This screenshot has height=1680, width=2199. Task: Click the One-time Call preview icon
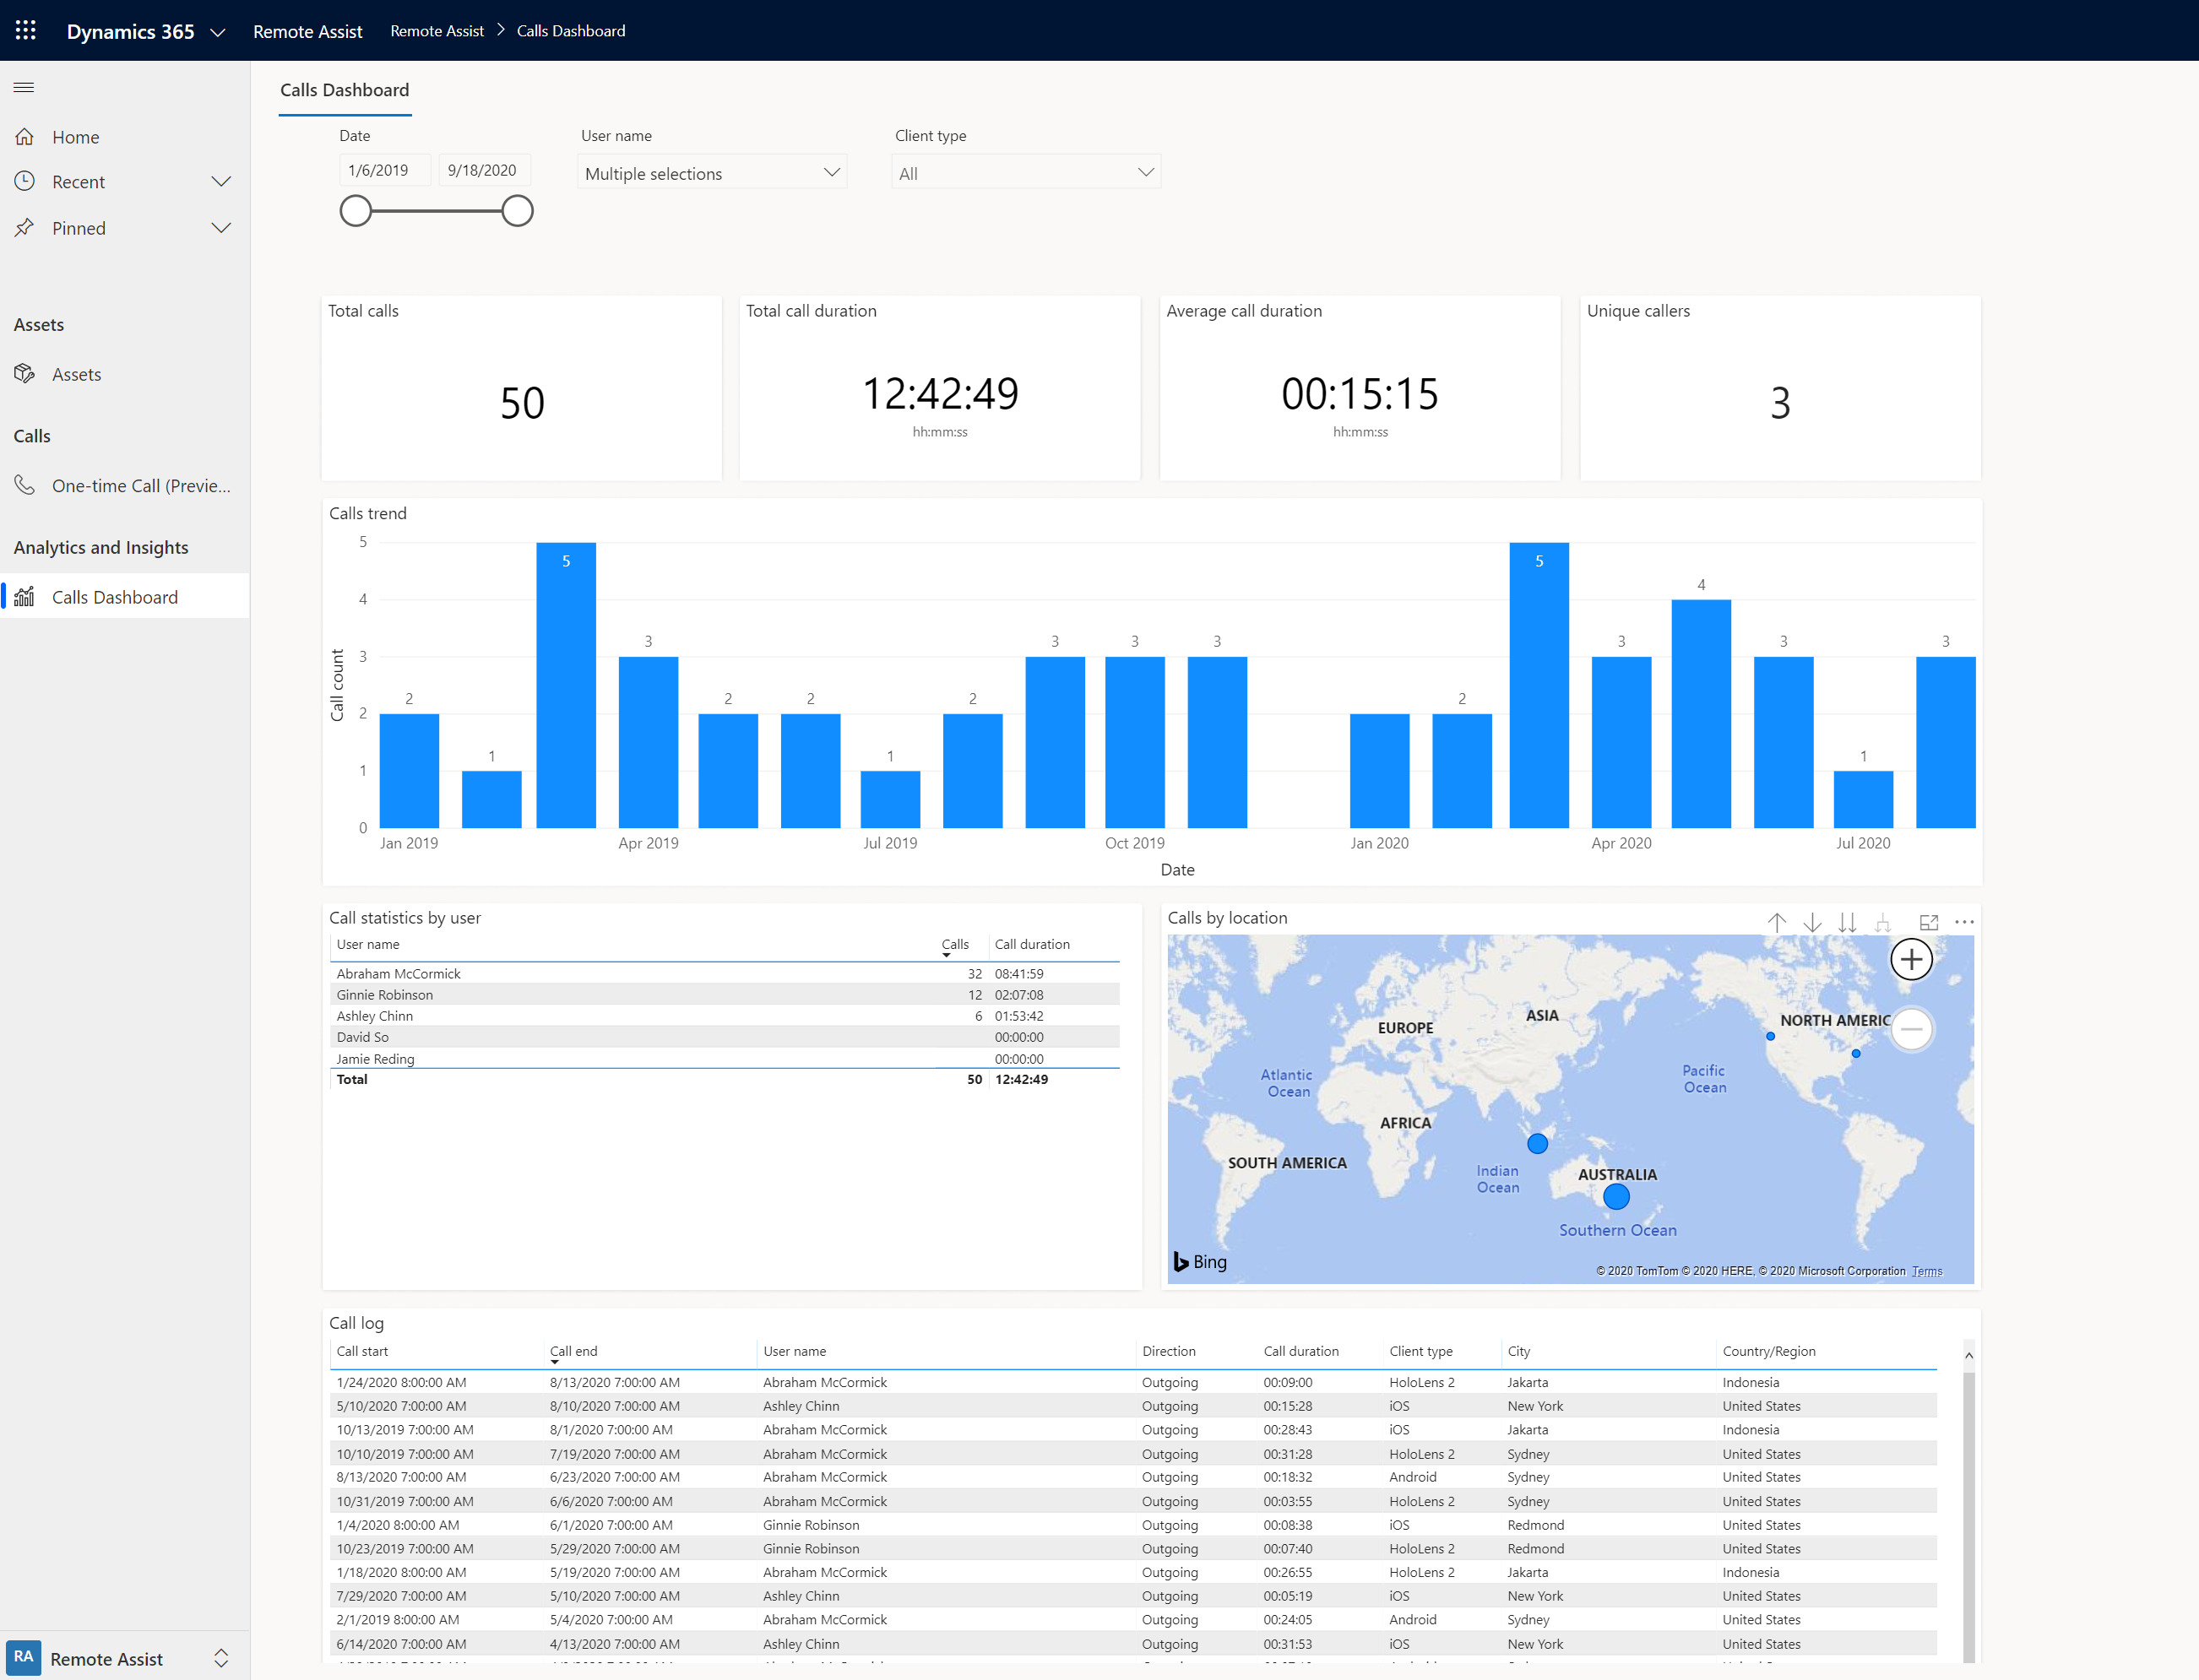[24, 484]
